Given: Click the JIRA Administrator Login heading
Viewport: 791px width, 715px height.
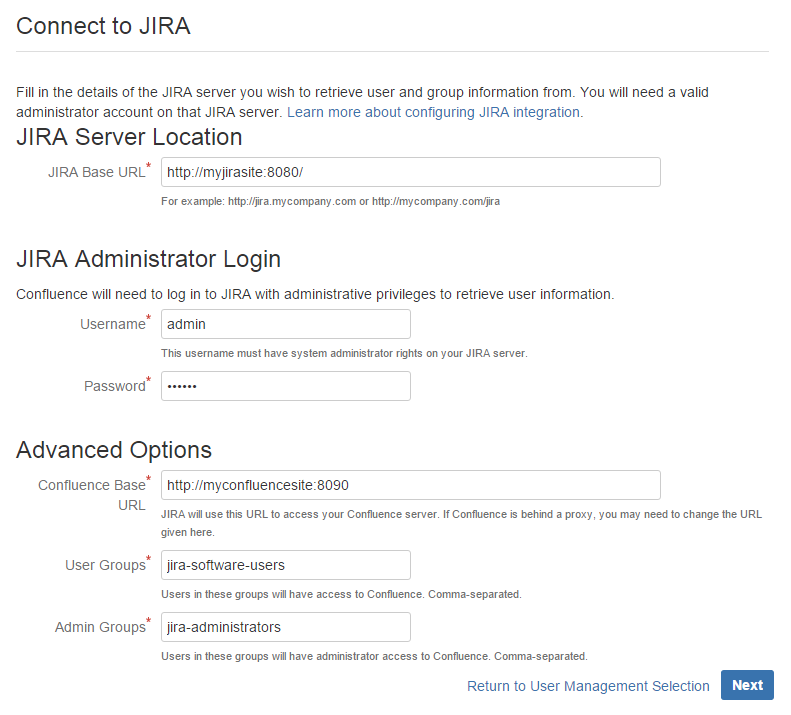Looking at the screenshot, I should point(148,259).
